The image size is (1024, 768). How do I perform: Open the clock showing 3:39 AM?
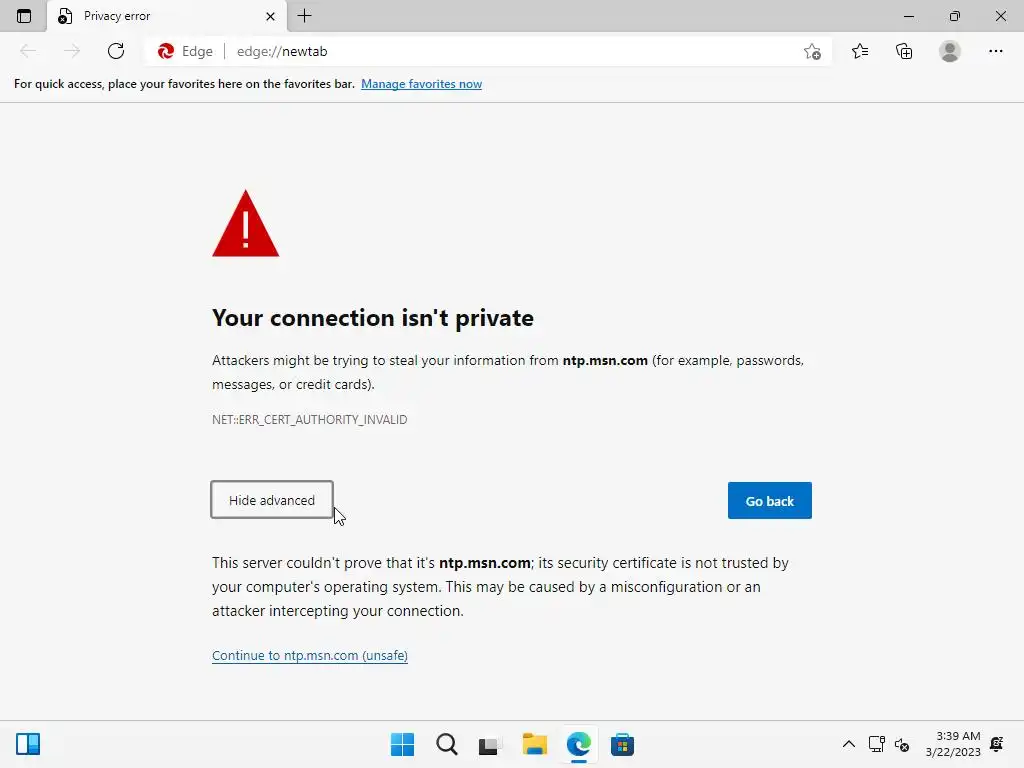953,744
